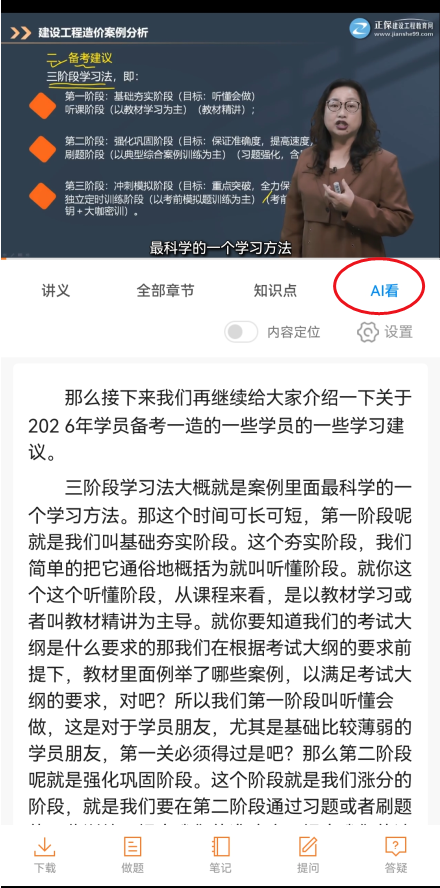Switch to the 全部章节 tab
Viewport: 440px width, 888px height.
tap(165, 291)
